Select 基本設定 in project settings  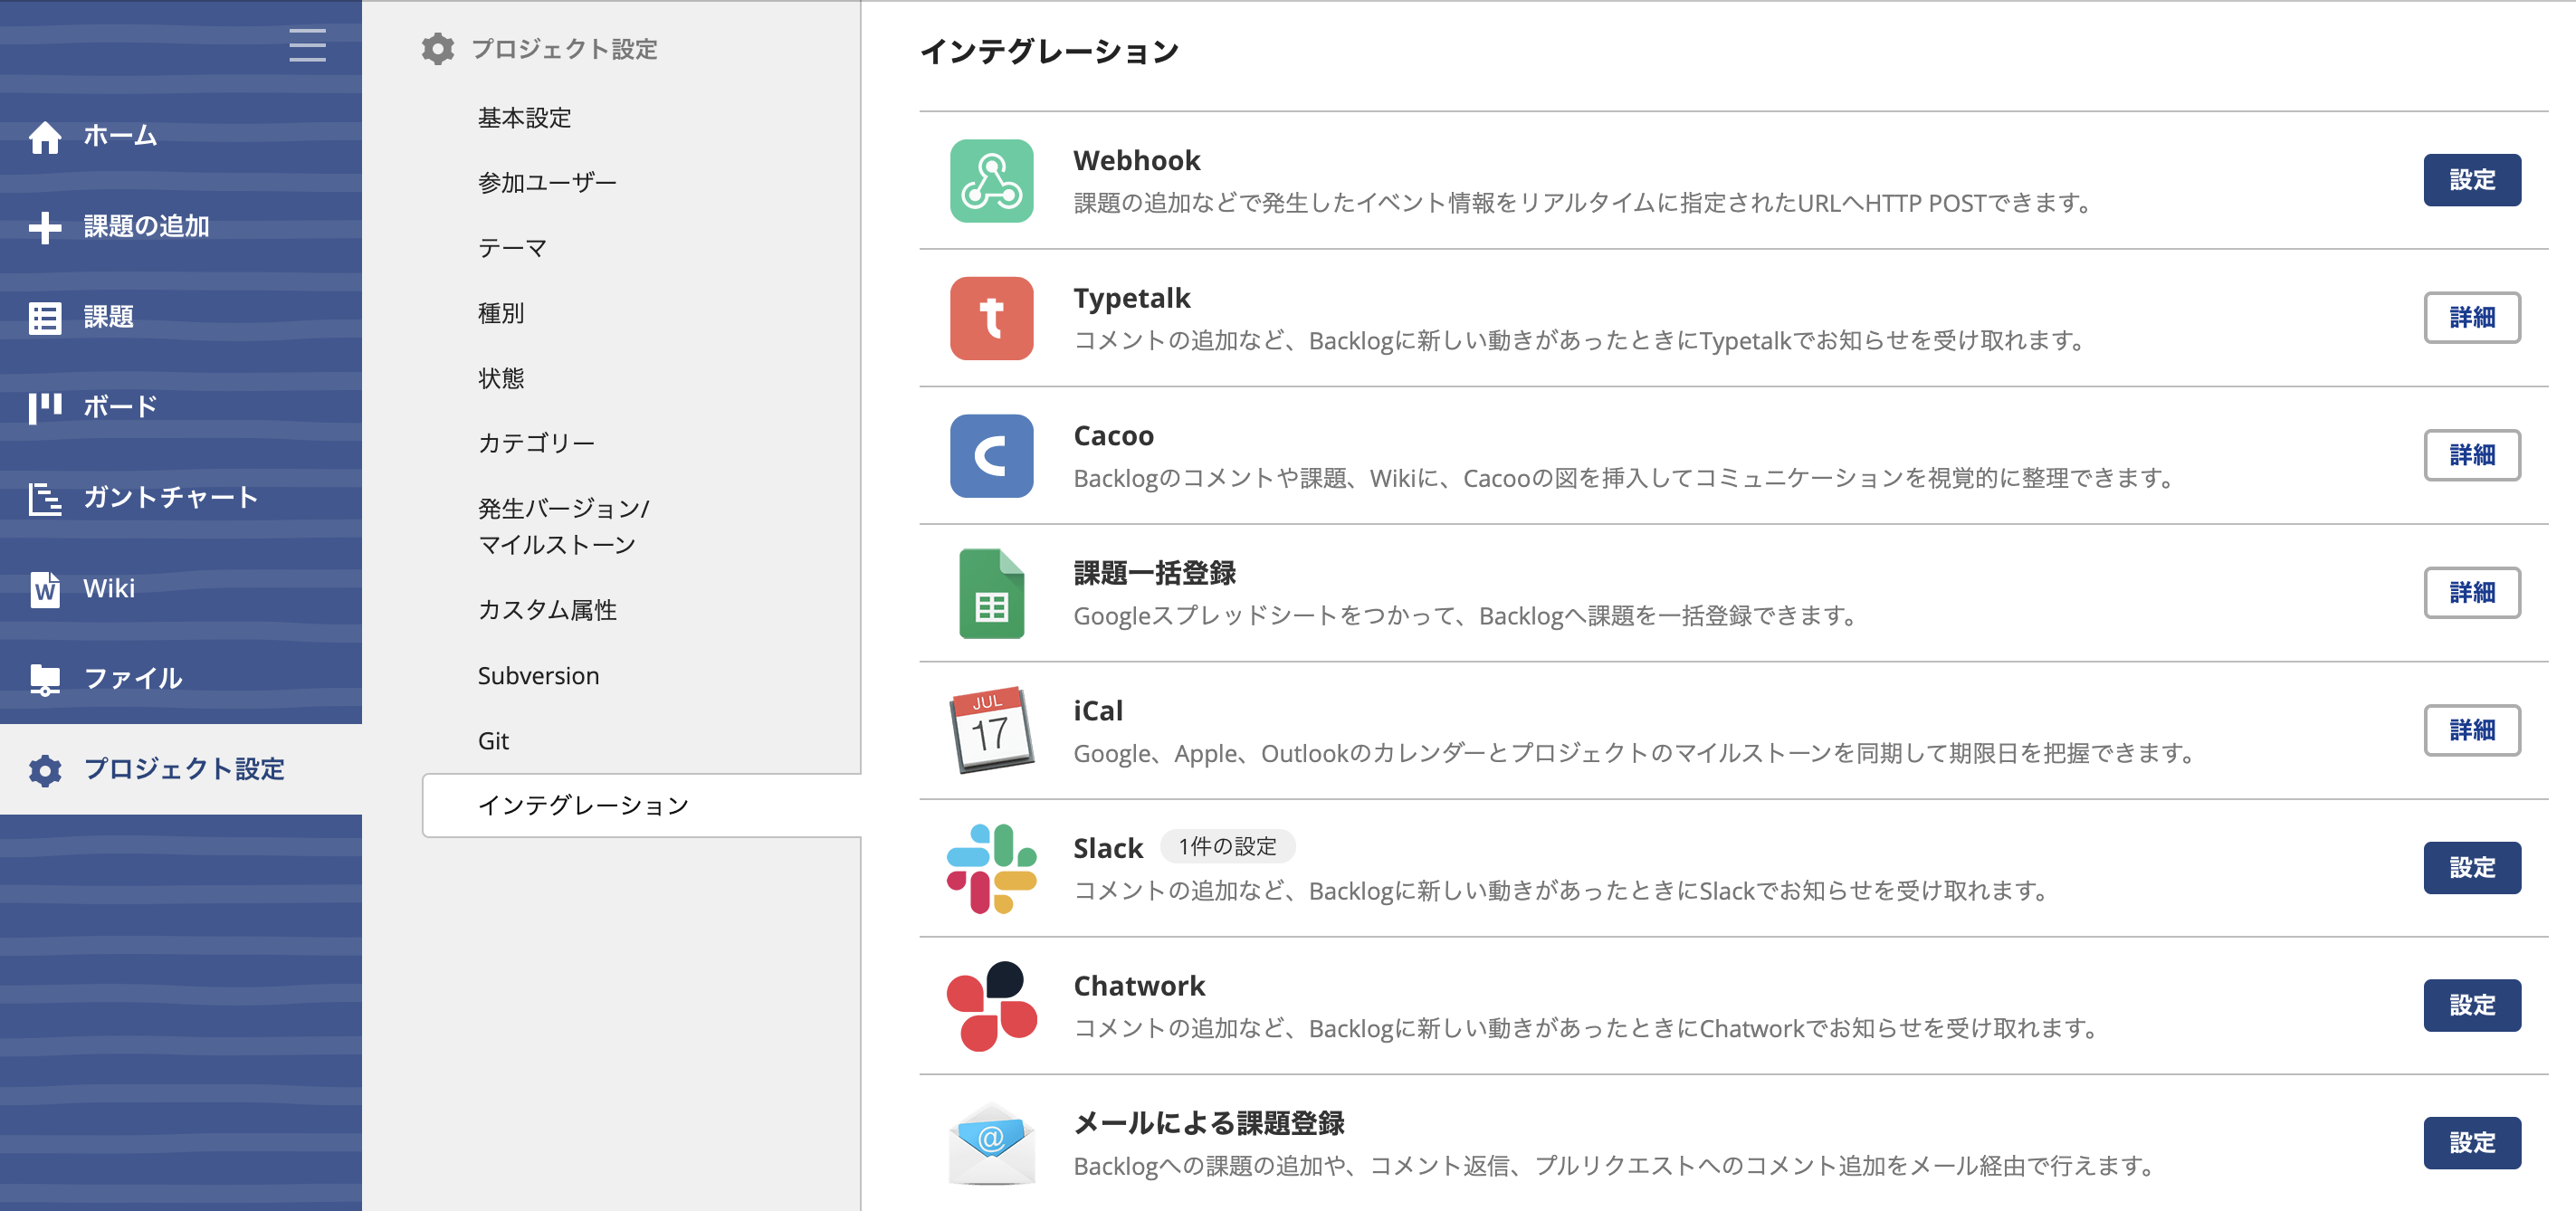(x=525, y=118)
